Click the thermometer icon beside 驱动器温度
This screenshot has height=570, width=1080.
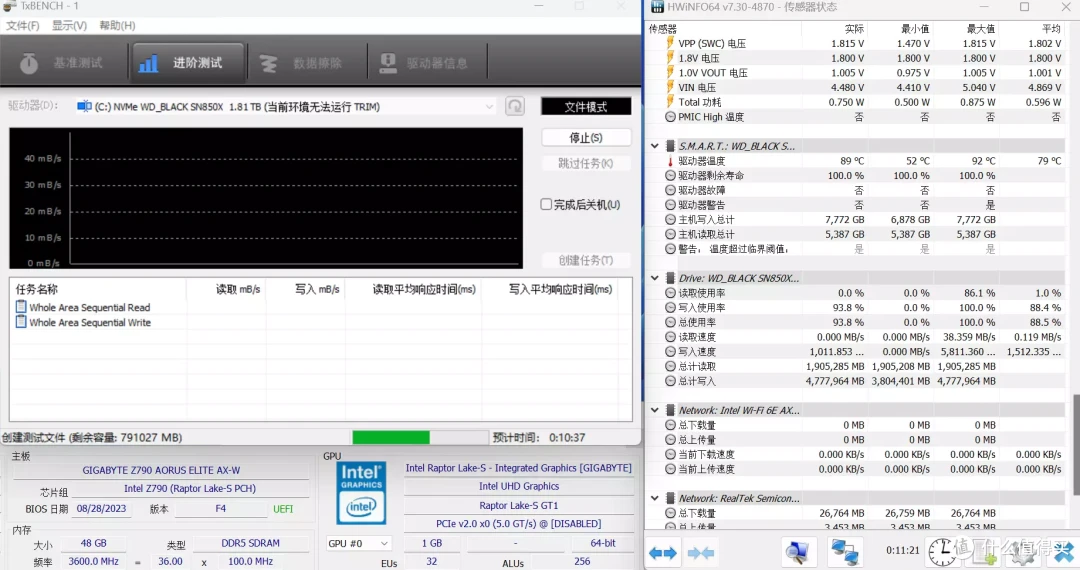click(669, 161)
